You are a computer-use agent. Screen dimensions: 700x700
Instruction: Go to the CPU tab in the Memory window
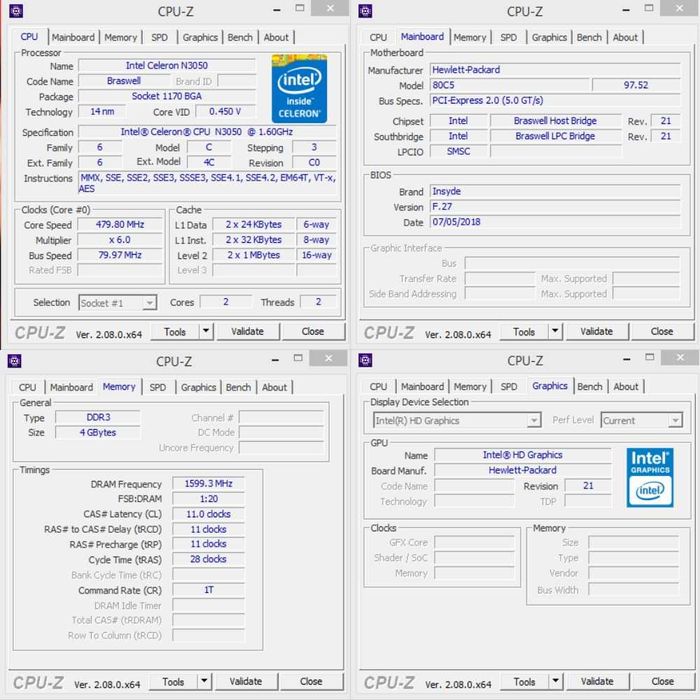27,388
